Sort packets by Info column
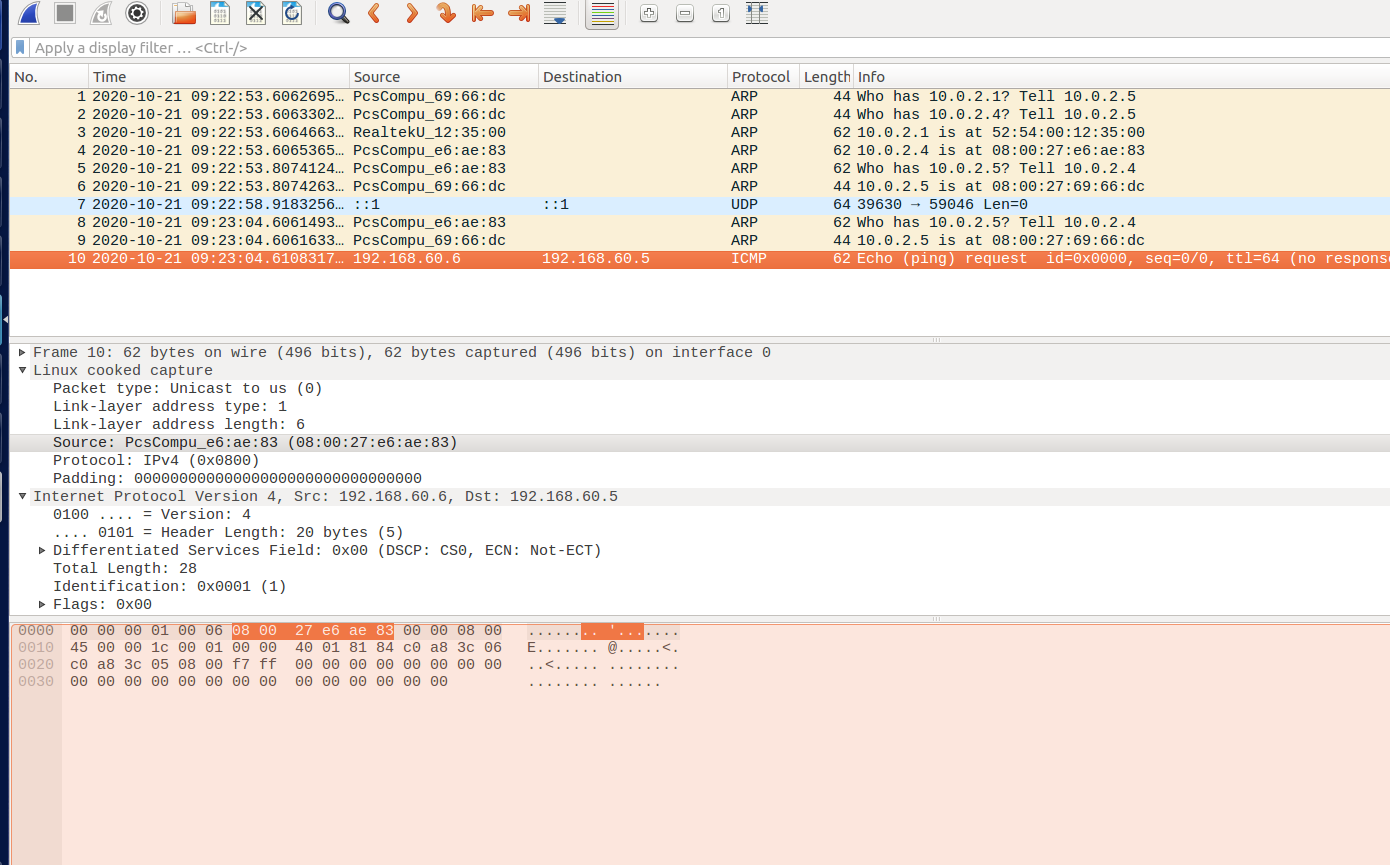 tap(1121, 77)
